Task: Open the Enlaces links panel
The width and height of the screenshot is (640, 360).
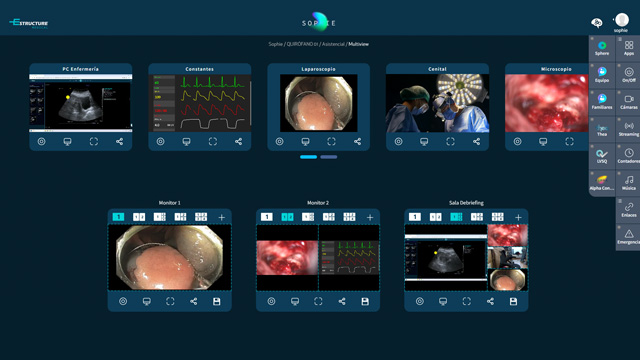Action: [629, 210]
